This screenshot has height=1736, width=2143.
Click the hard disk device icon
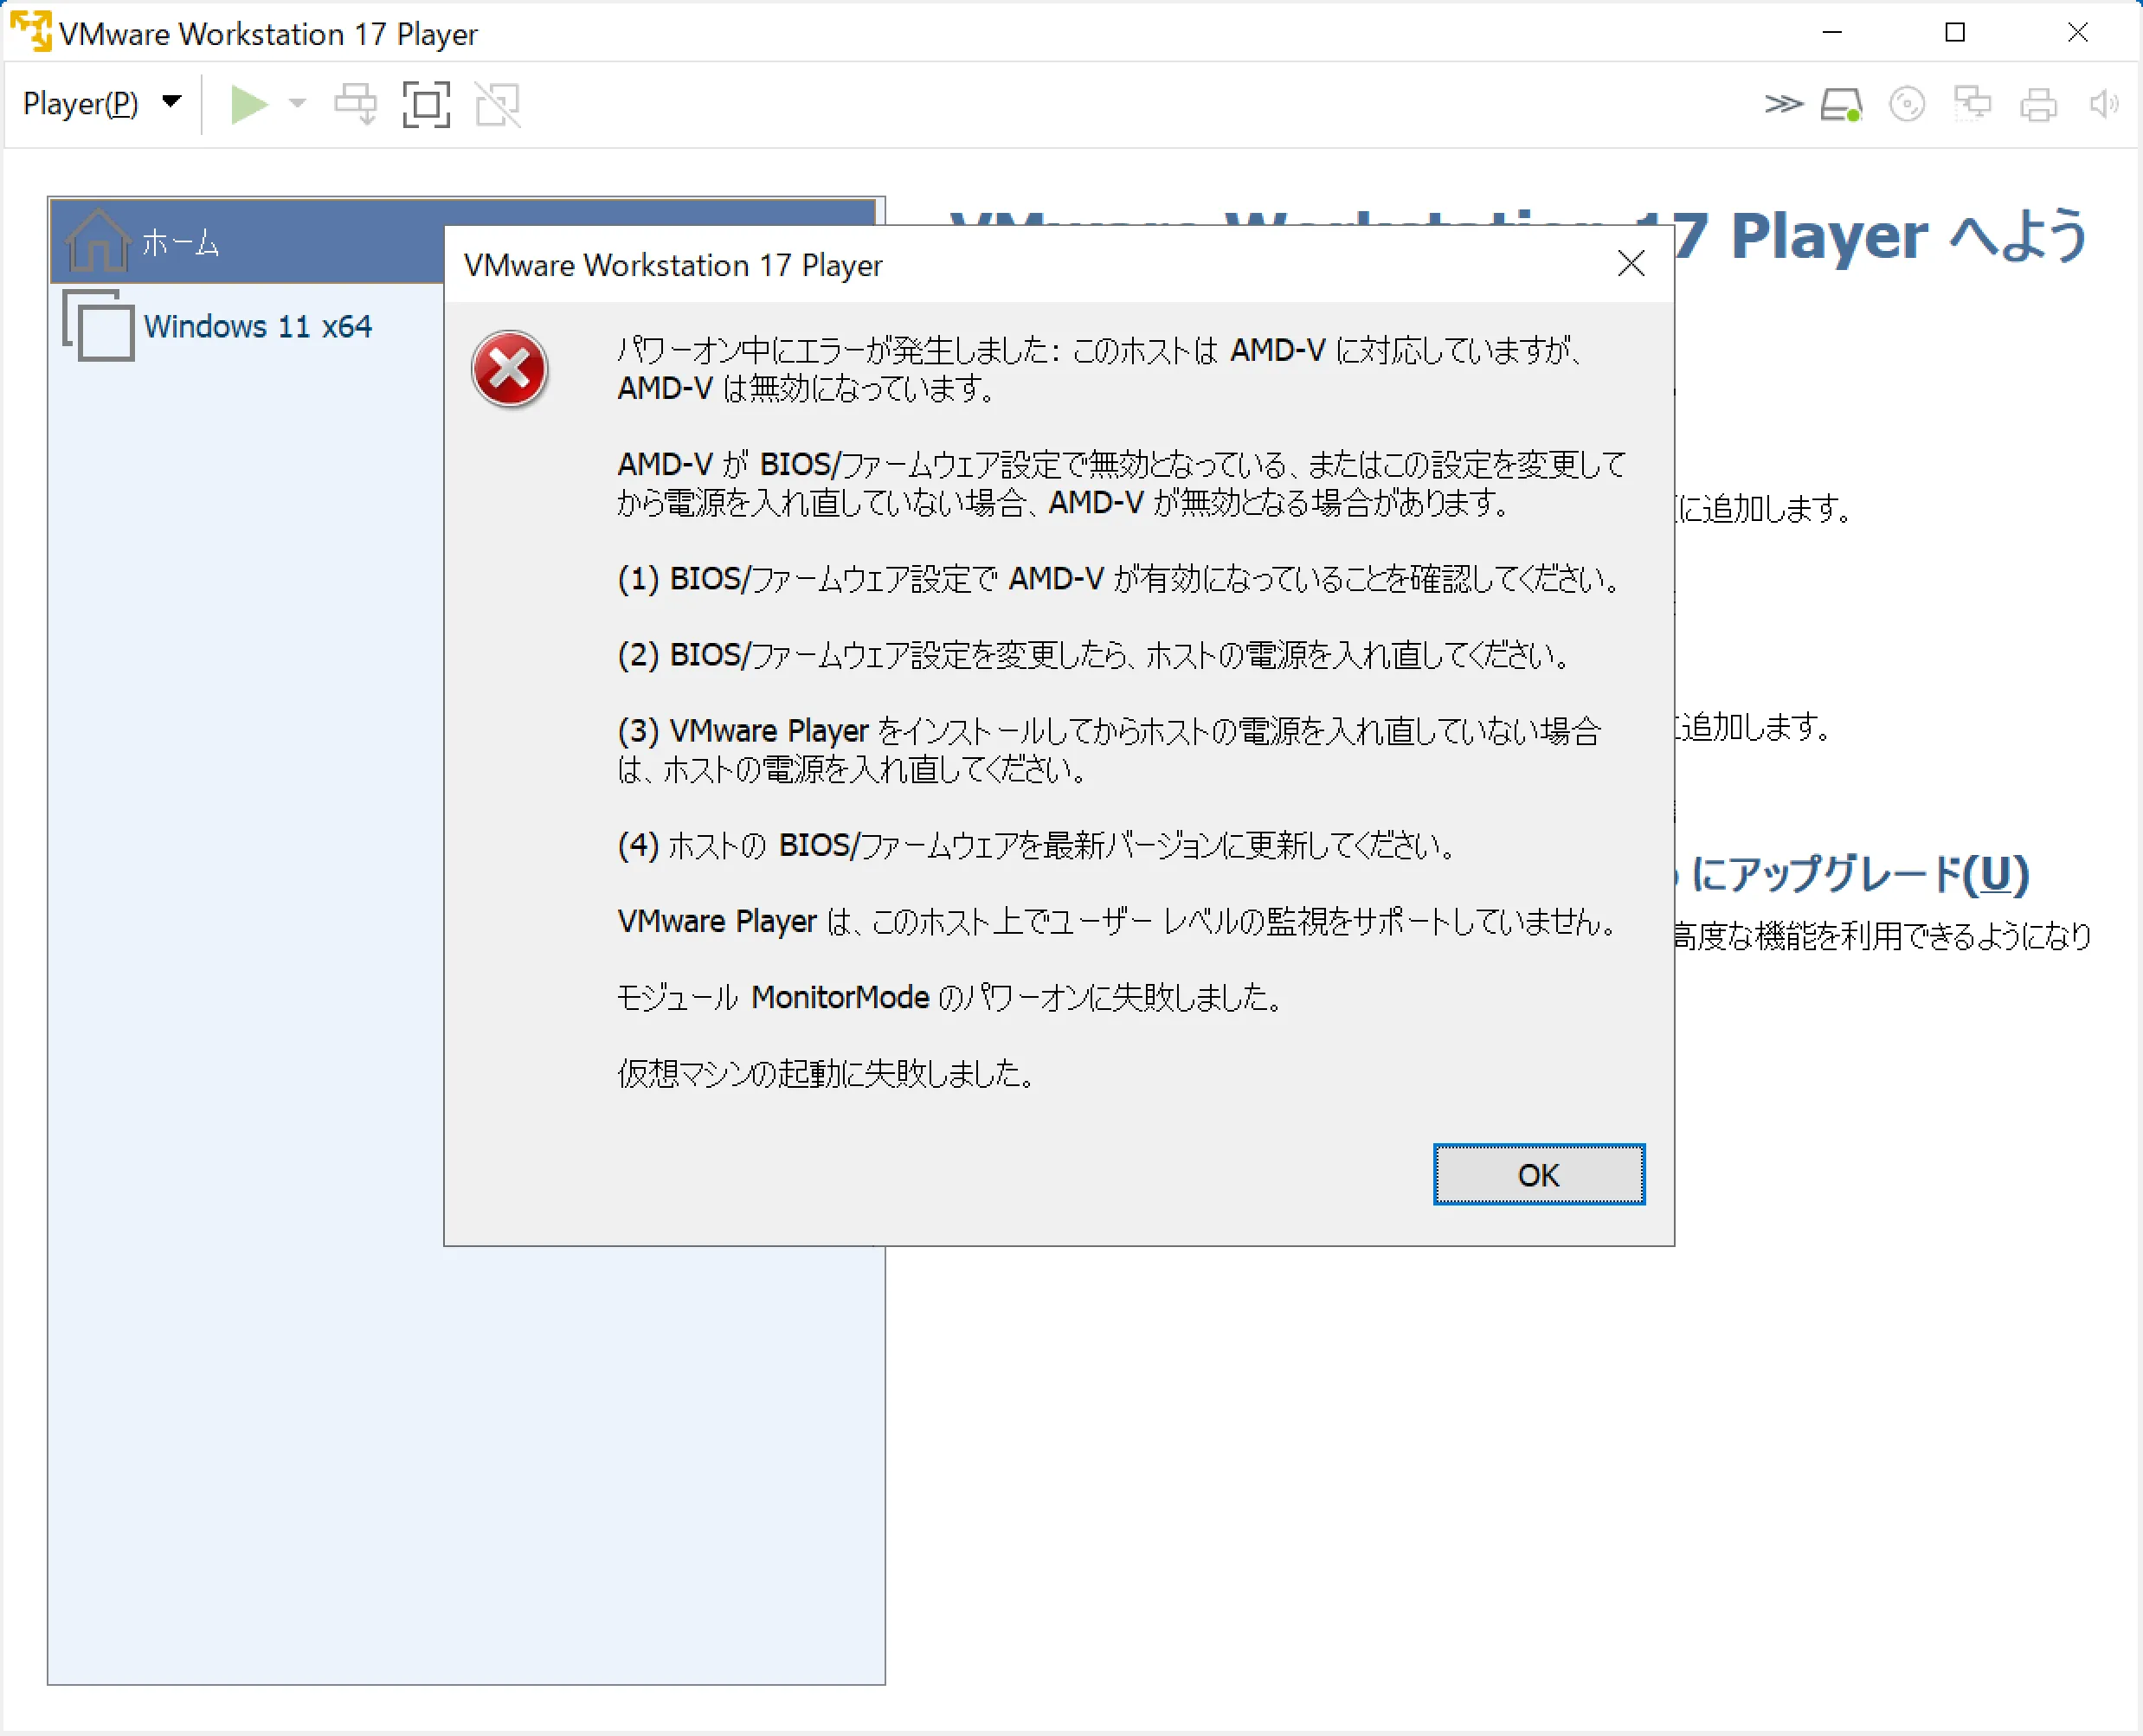coord(1841,104)
